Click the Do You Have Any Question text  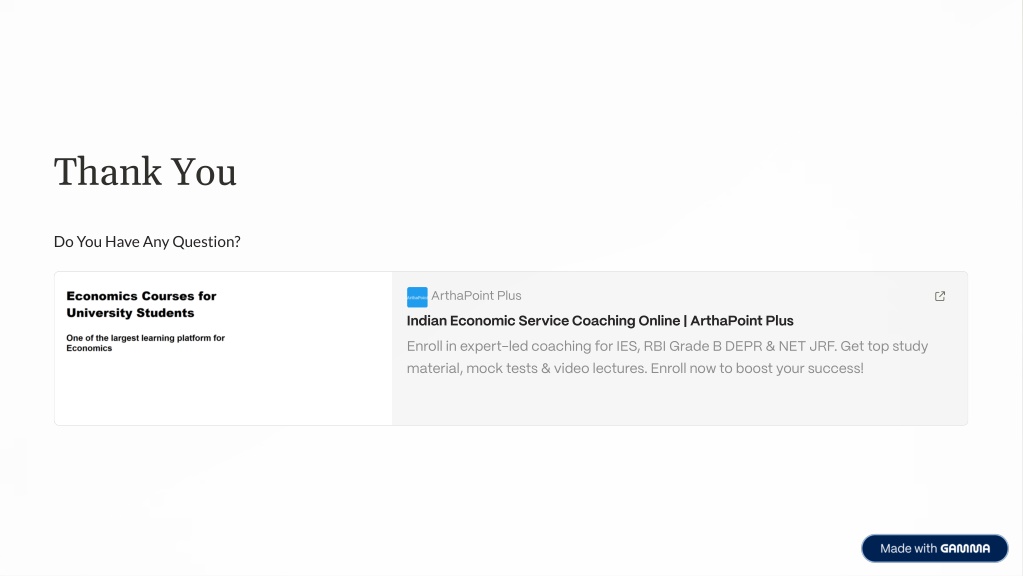(147, 242)
